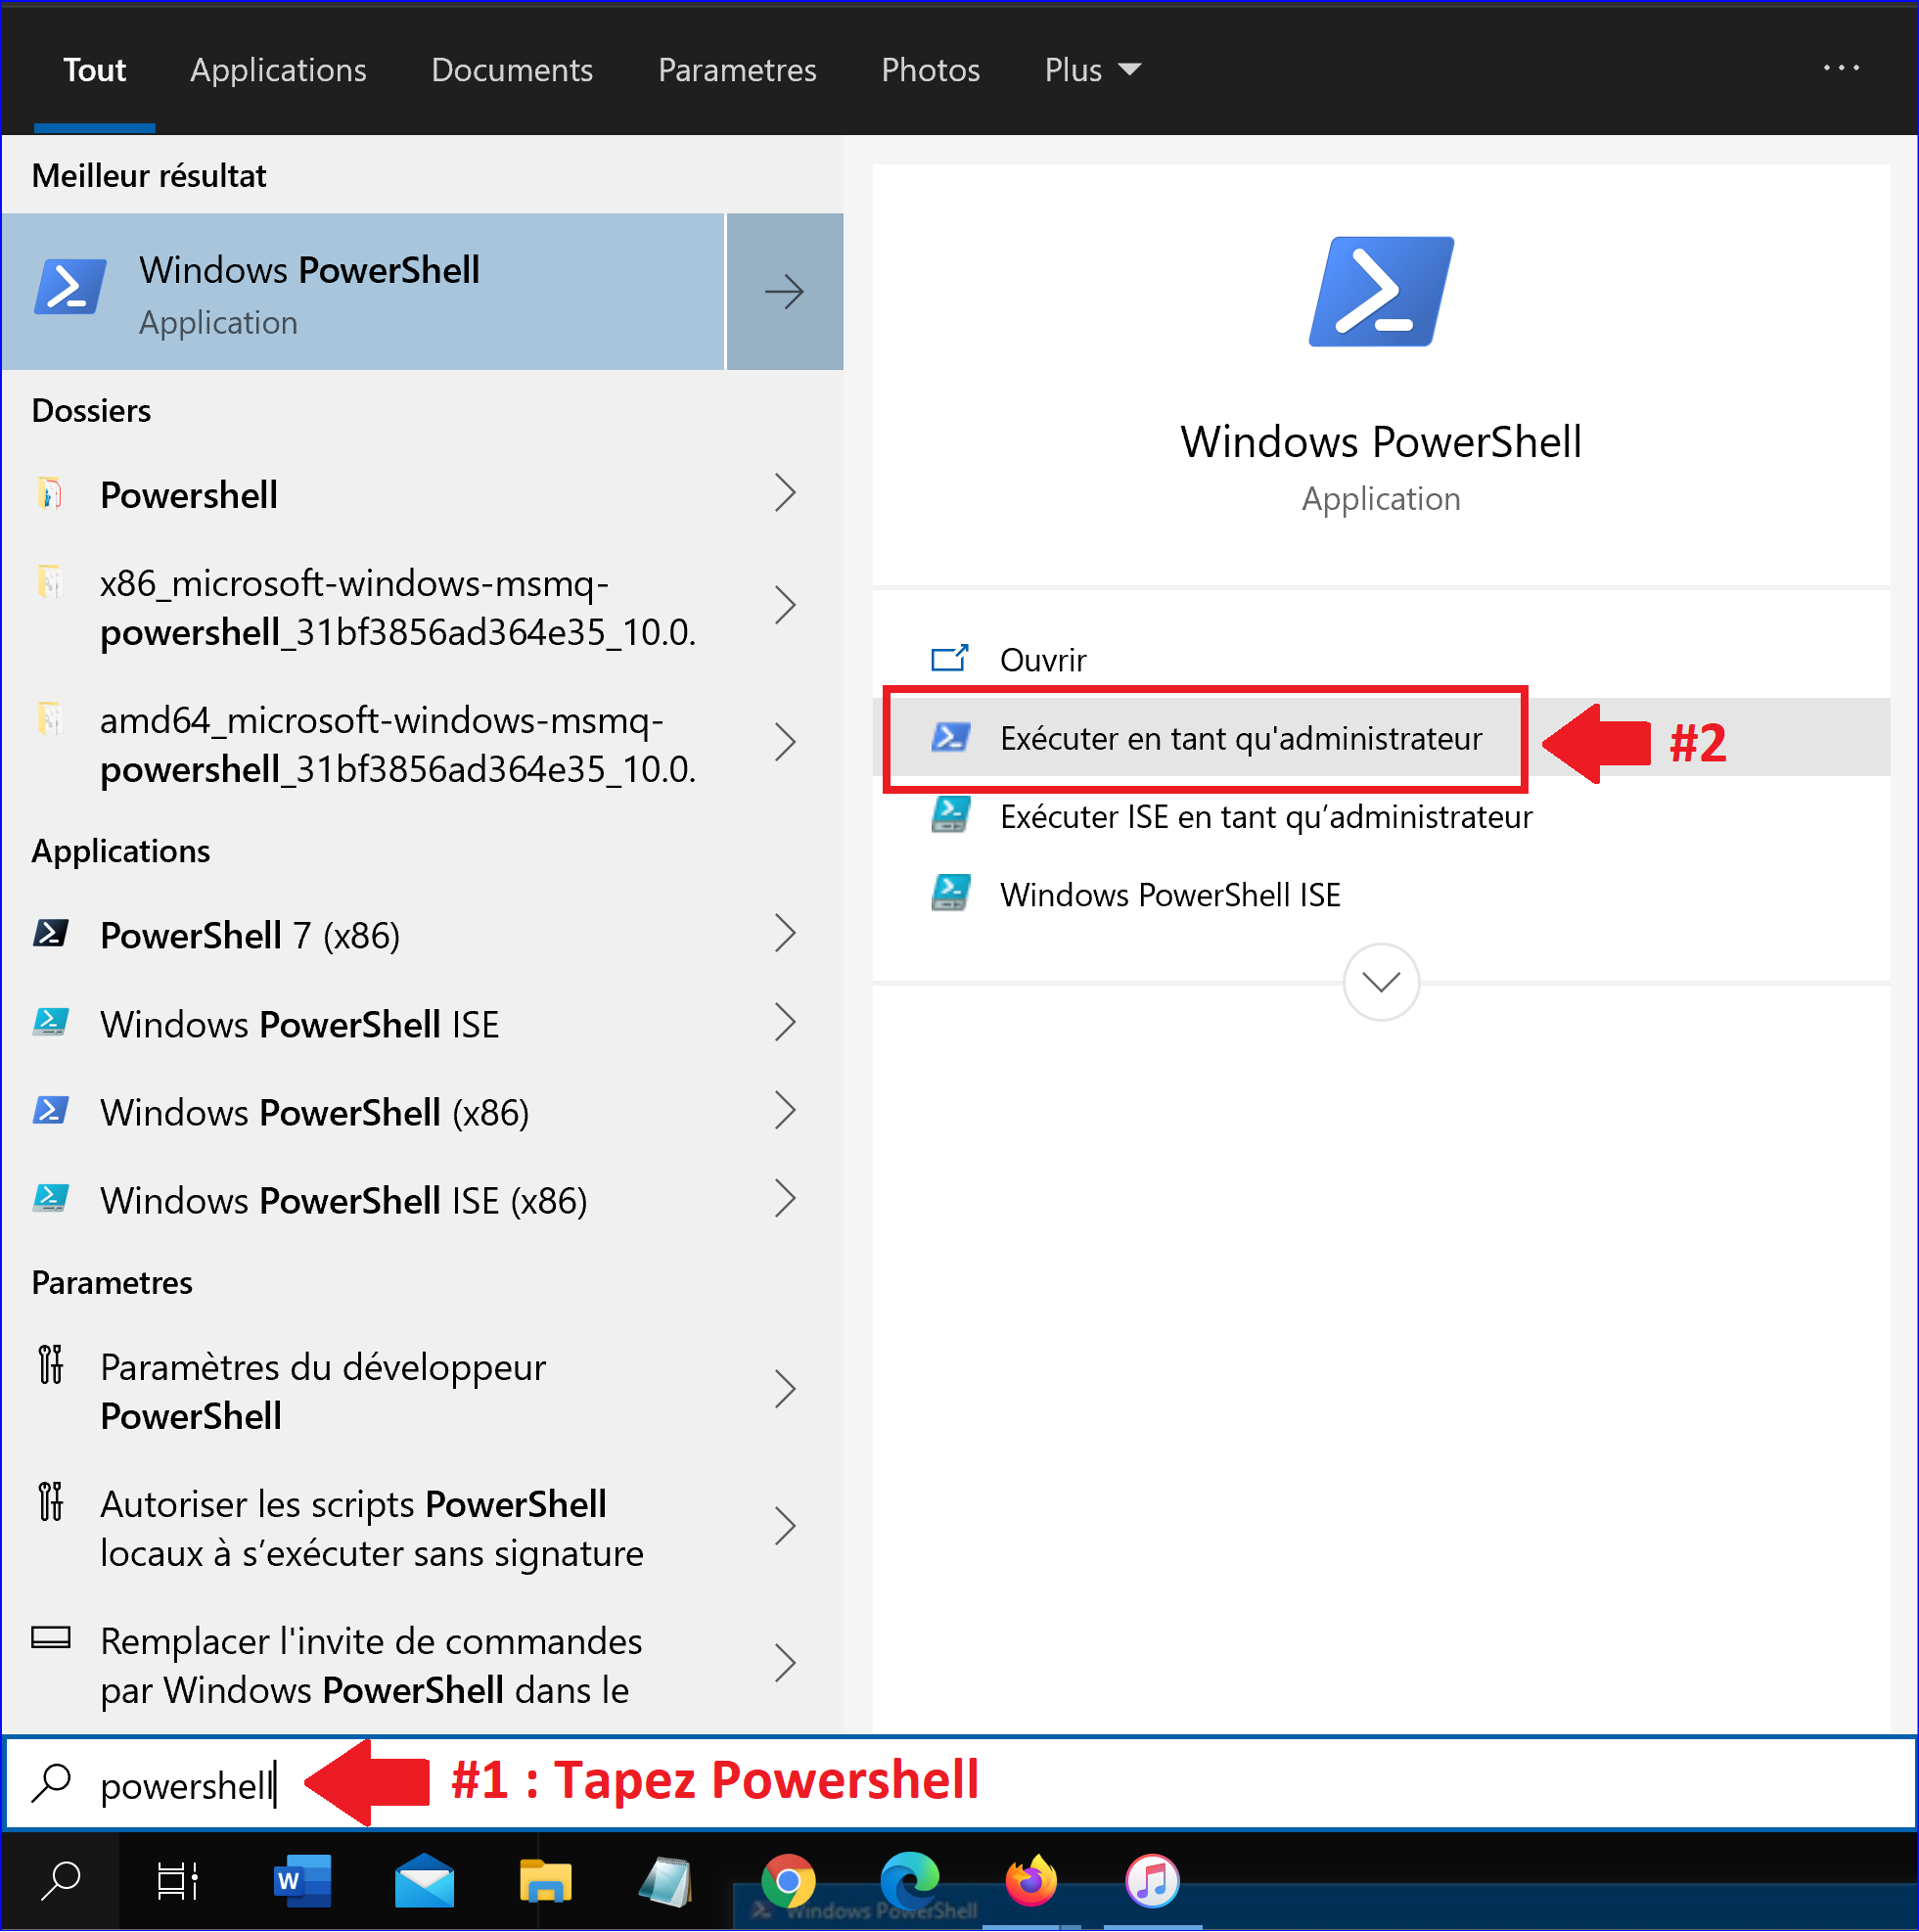This screenshot has height=1932, width=1919.
Task: Expand the Autoriser les scripts PowerShell chevron
Action: coord(786,1526)
